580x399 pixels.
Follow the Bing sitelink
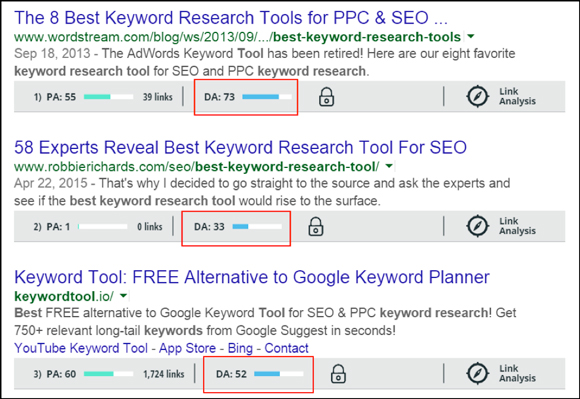[240, 348]
